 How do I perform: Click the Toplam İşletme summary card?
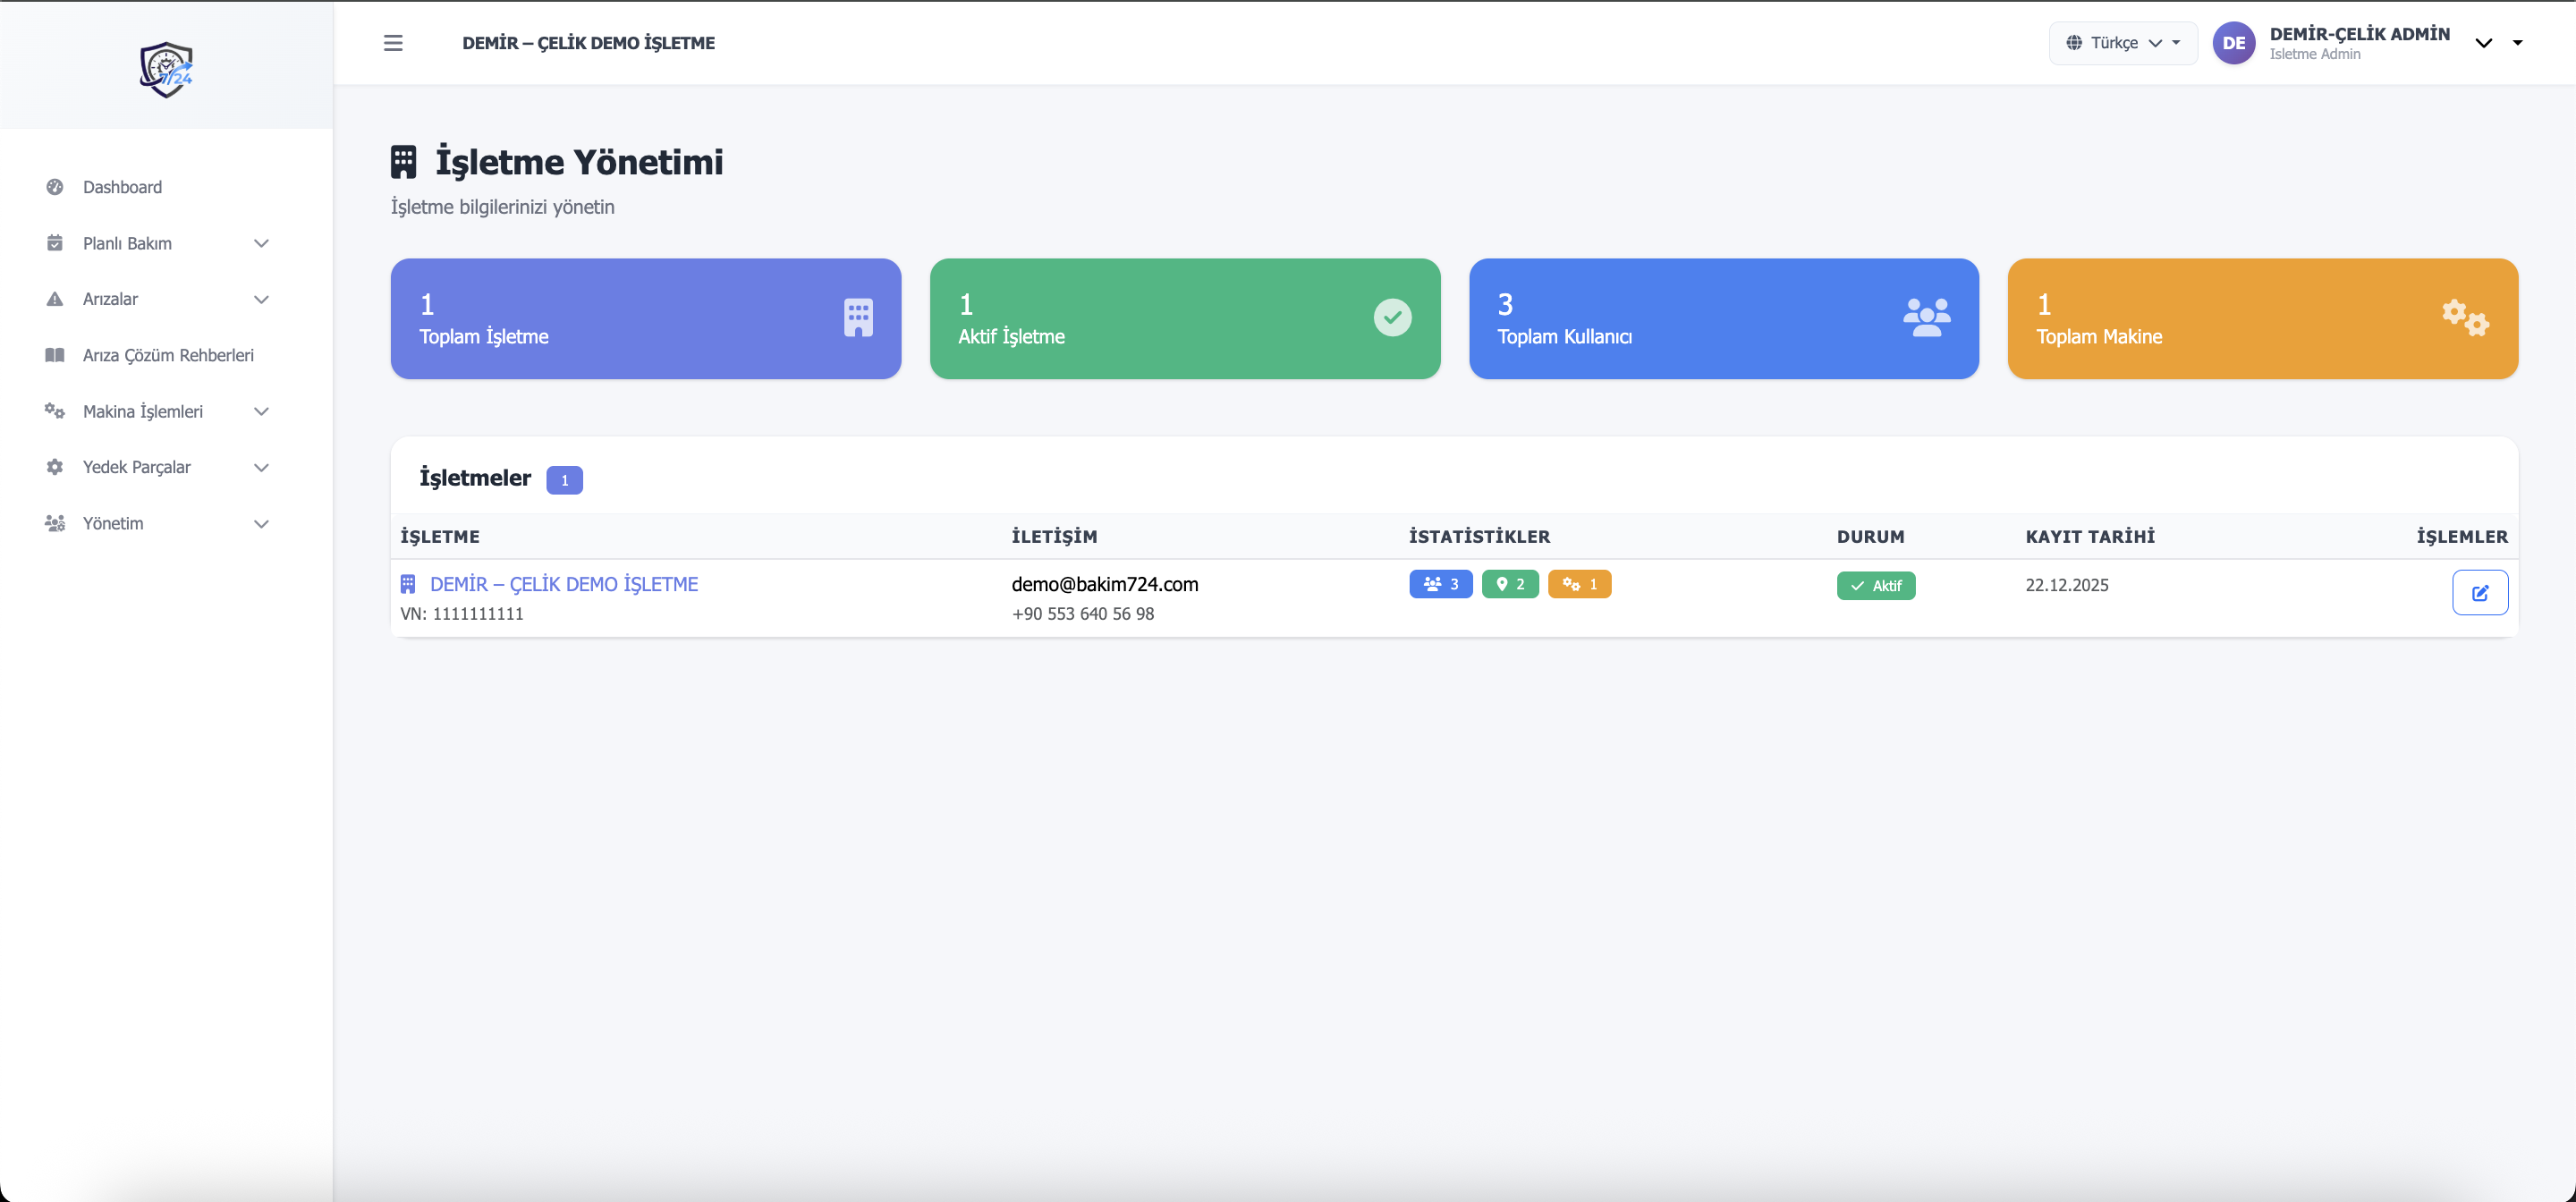point(645,318)
